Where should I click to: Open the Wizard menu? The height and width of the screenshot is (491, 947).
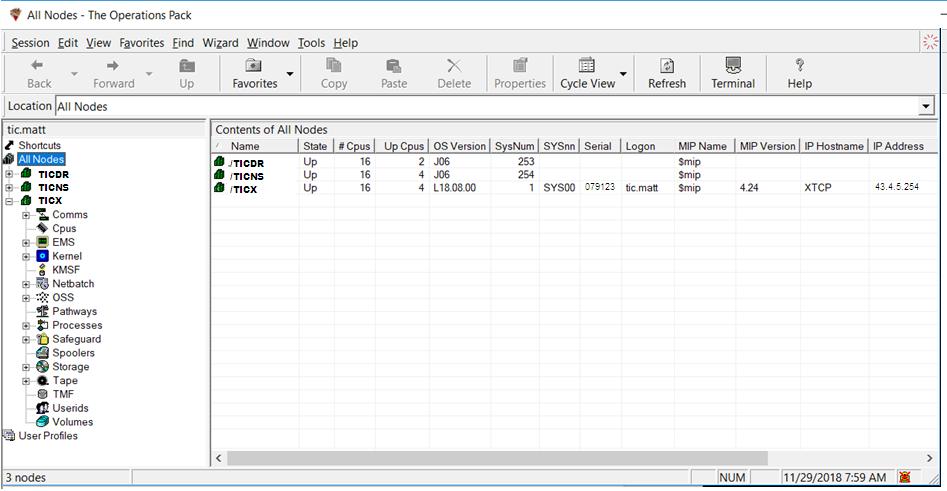click(220, 43)
